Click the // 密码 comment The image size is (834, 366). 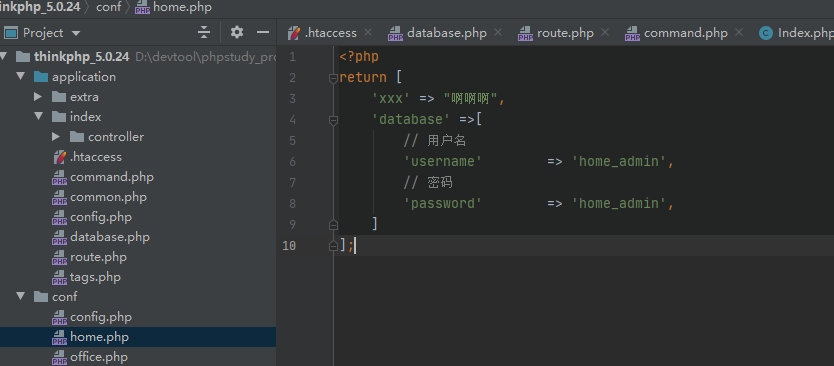pos(428,182)
